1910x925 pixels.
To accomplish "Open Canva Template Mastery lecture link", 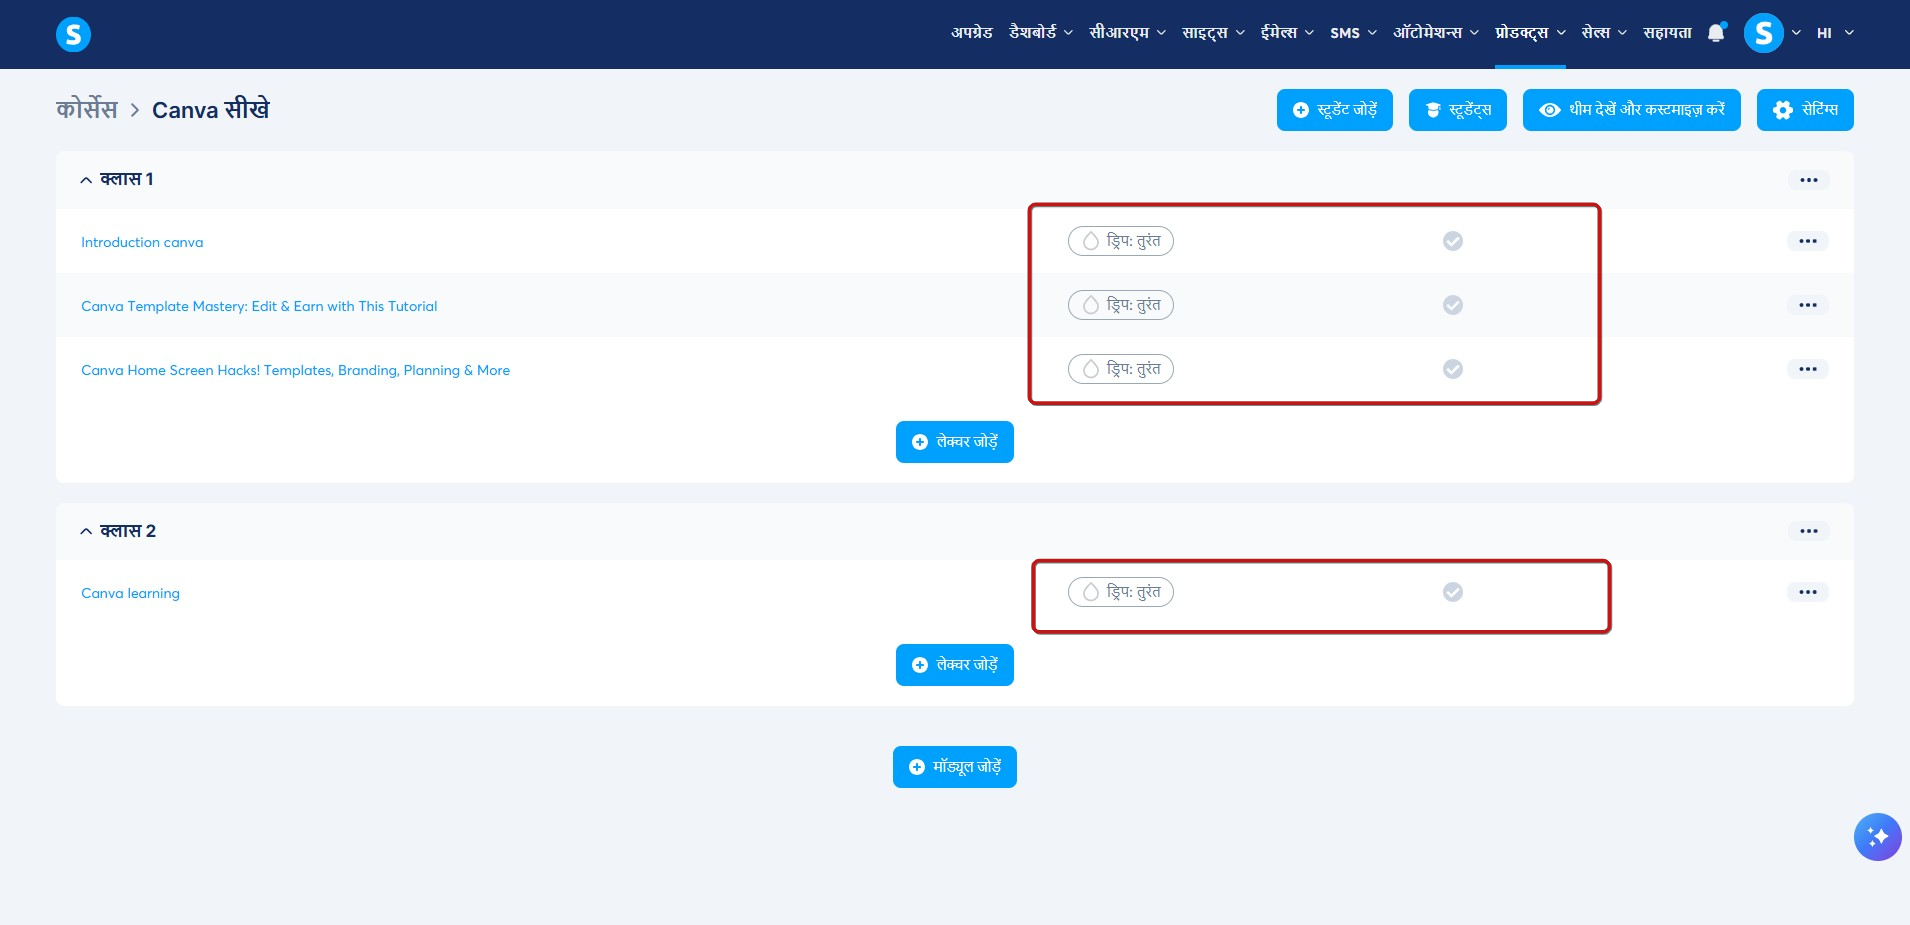I will tap(259, 306).
